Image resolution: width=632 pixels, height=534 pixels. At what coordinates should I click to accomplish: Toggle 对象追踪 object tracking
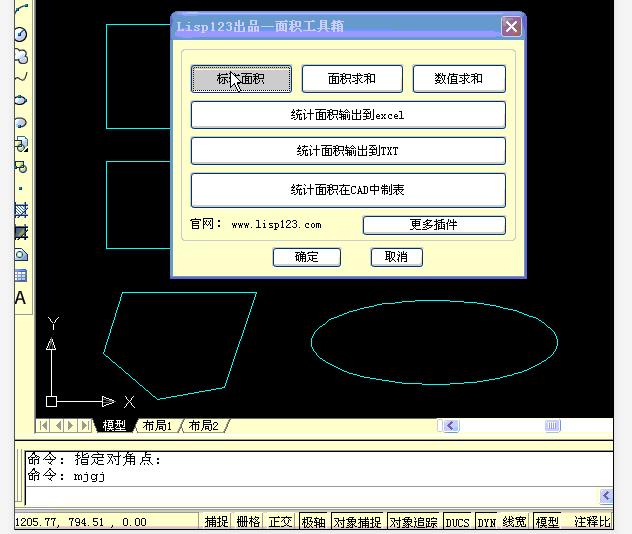click(x=414, y=522)
